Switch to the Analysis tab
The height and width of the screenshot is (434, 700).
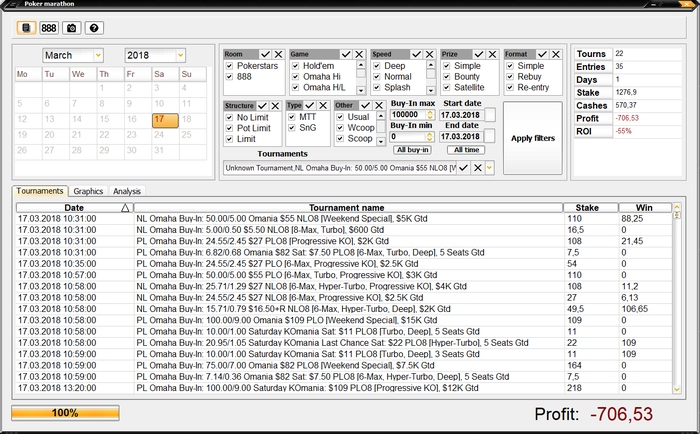[x=127, y=191]
